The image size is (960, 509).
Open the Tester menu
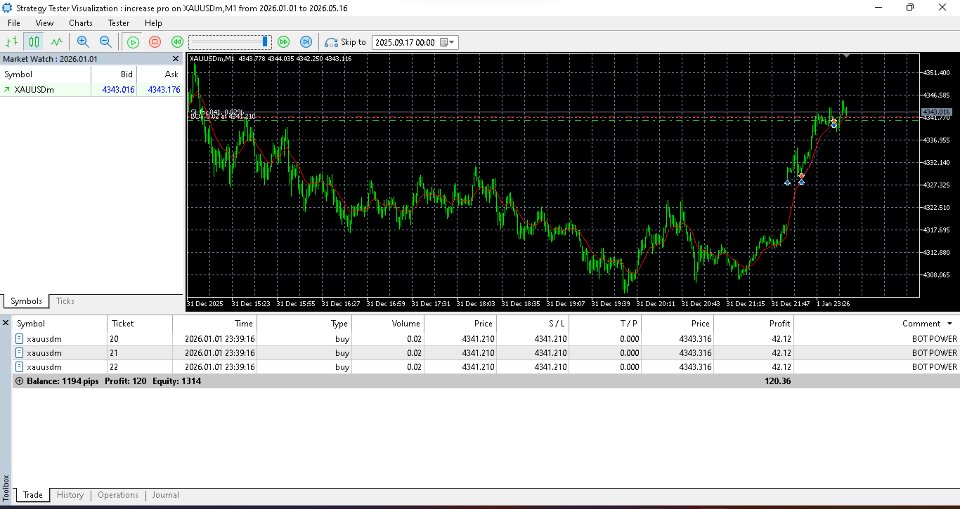pyautogui.click(x=118, y=23)
